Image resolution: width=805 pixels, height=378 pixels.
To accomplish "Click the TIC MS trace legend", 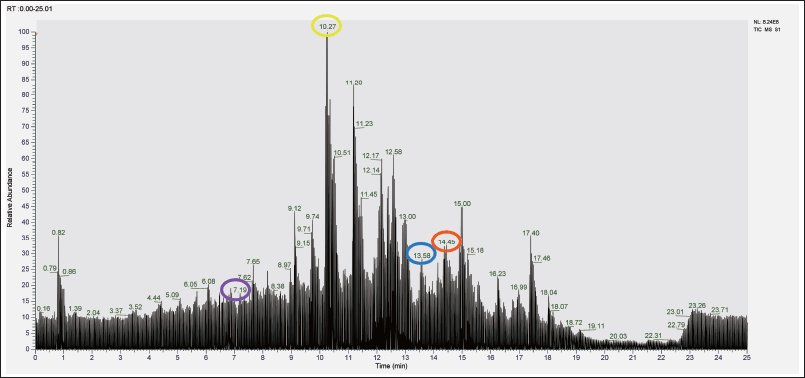I will [767, 30].
